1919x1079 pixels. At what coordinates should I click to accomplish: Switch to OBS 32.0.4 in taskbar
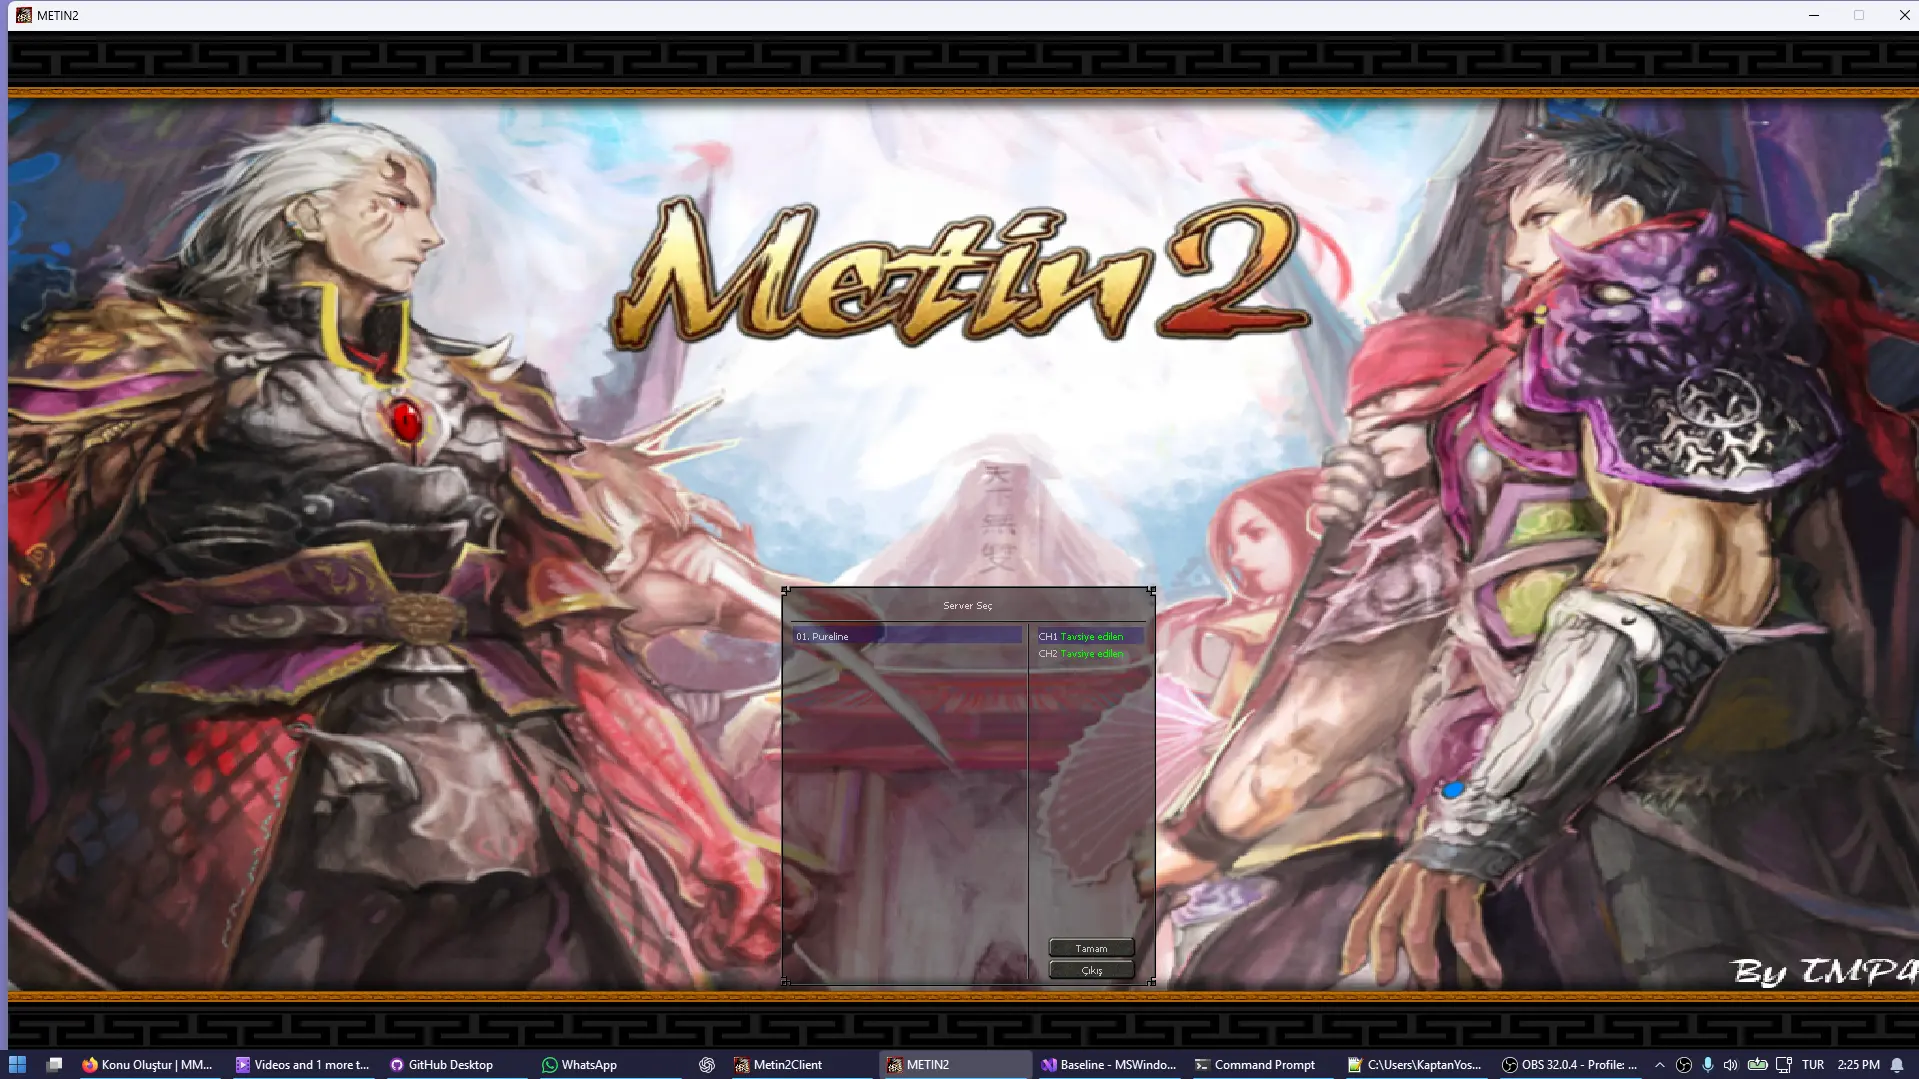(1569, 1065)
